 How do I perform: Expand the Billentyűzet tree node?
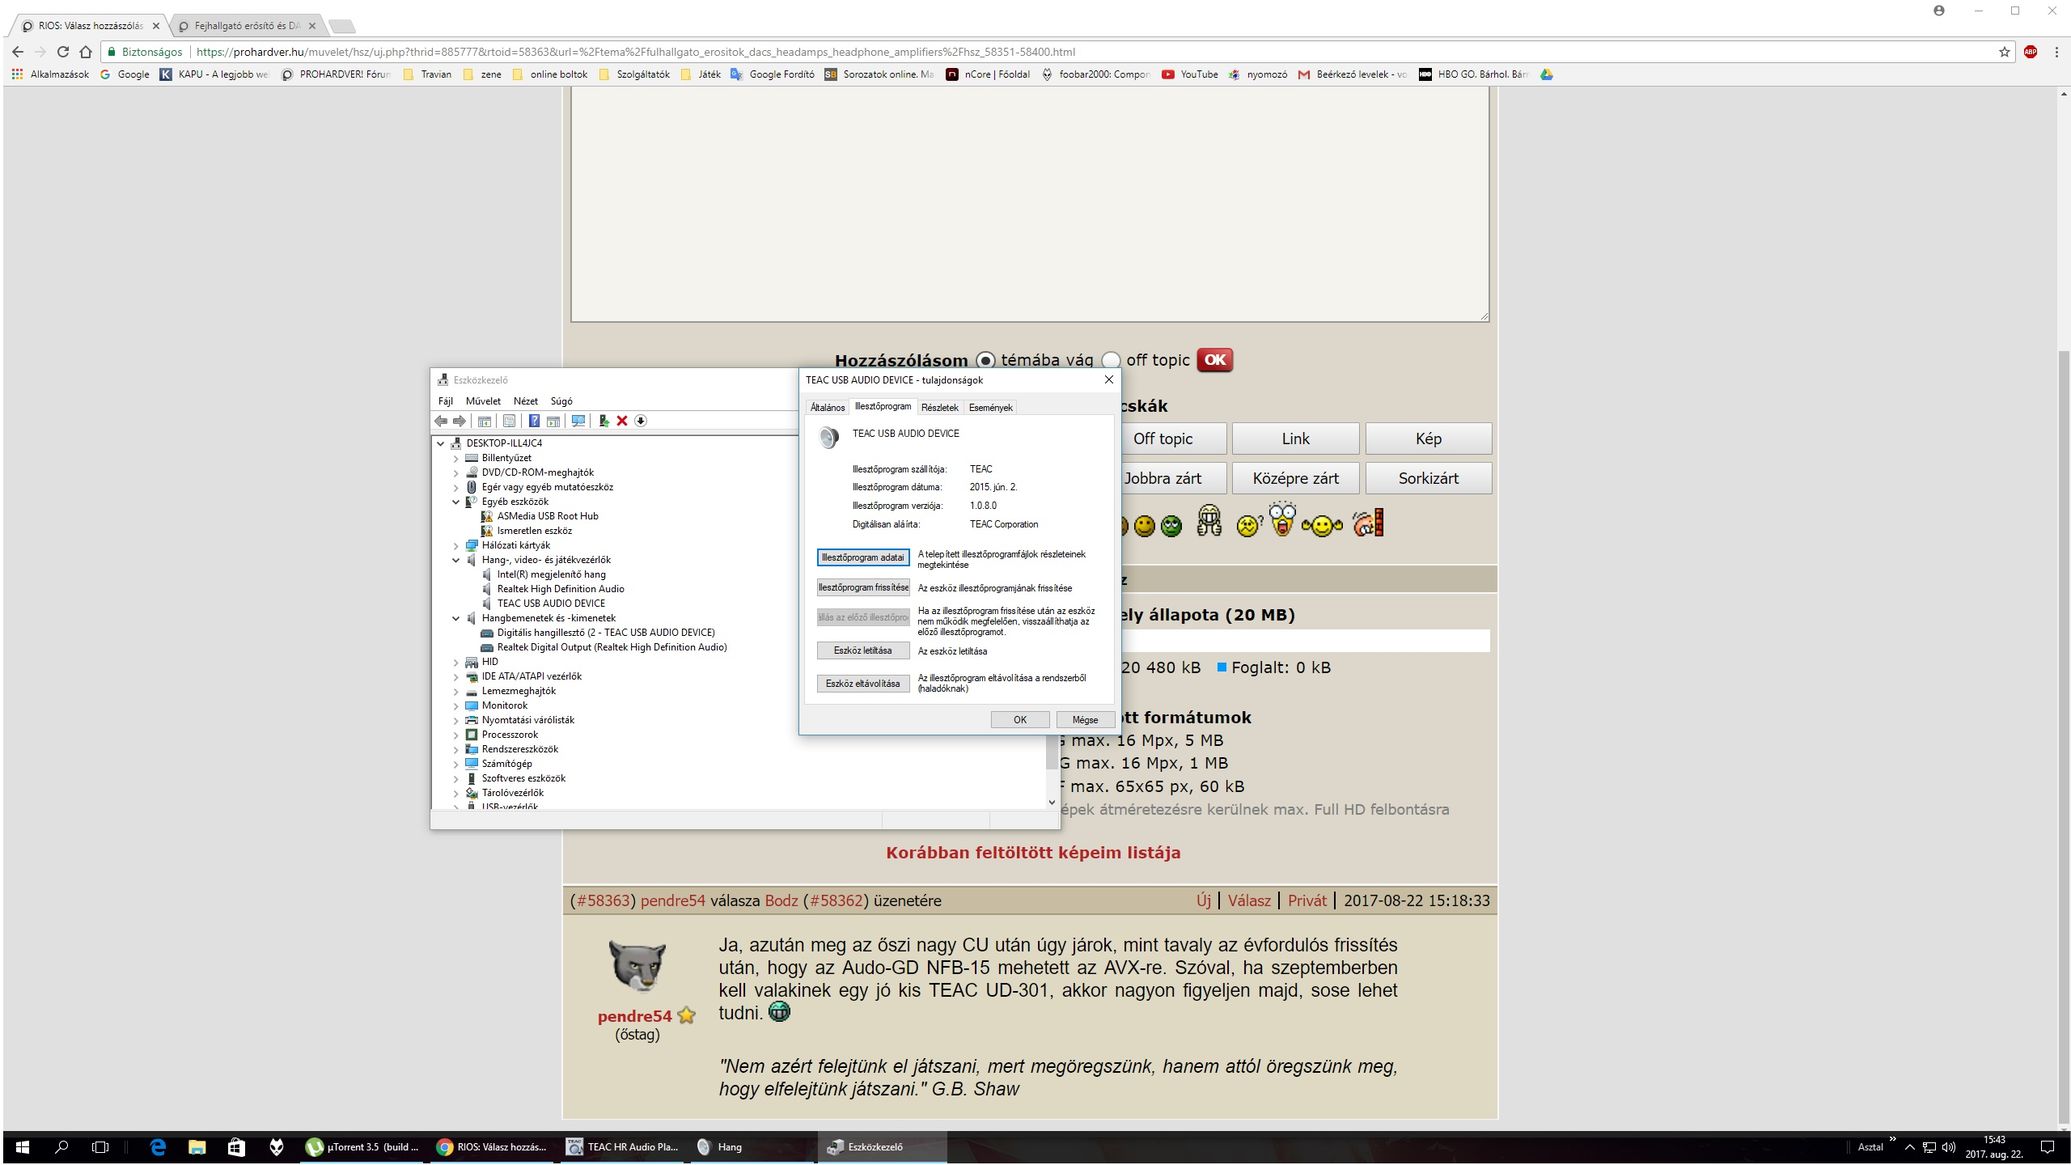[x=456, y=458]
